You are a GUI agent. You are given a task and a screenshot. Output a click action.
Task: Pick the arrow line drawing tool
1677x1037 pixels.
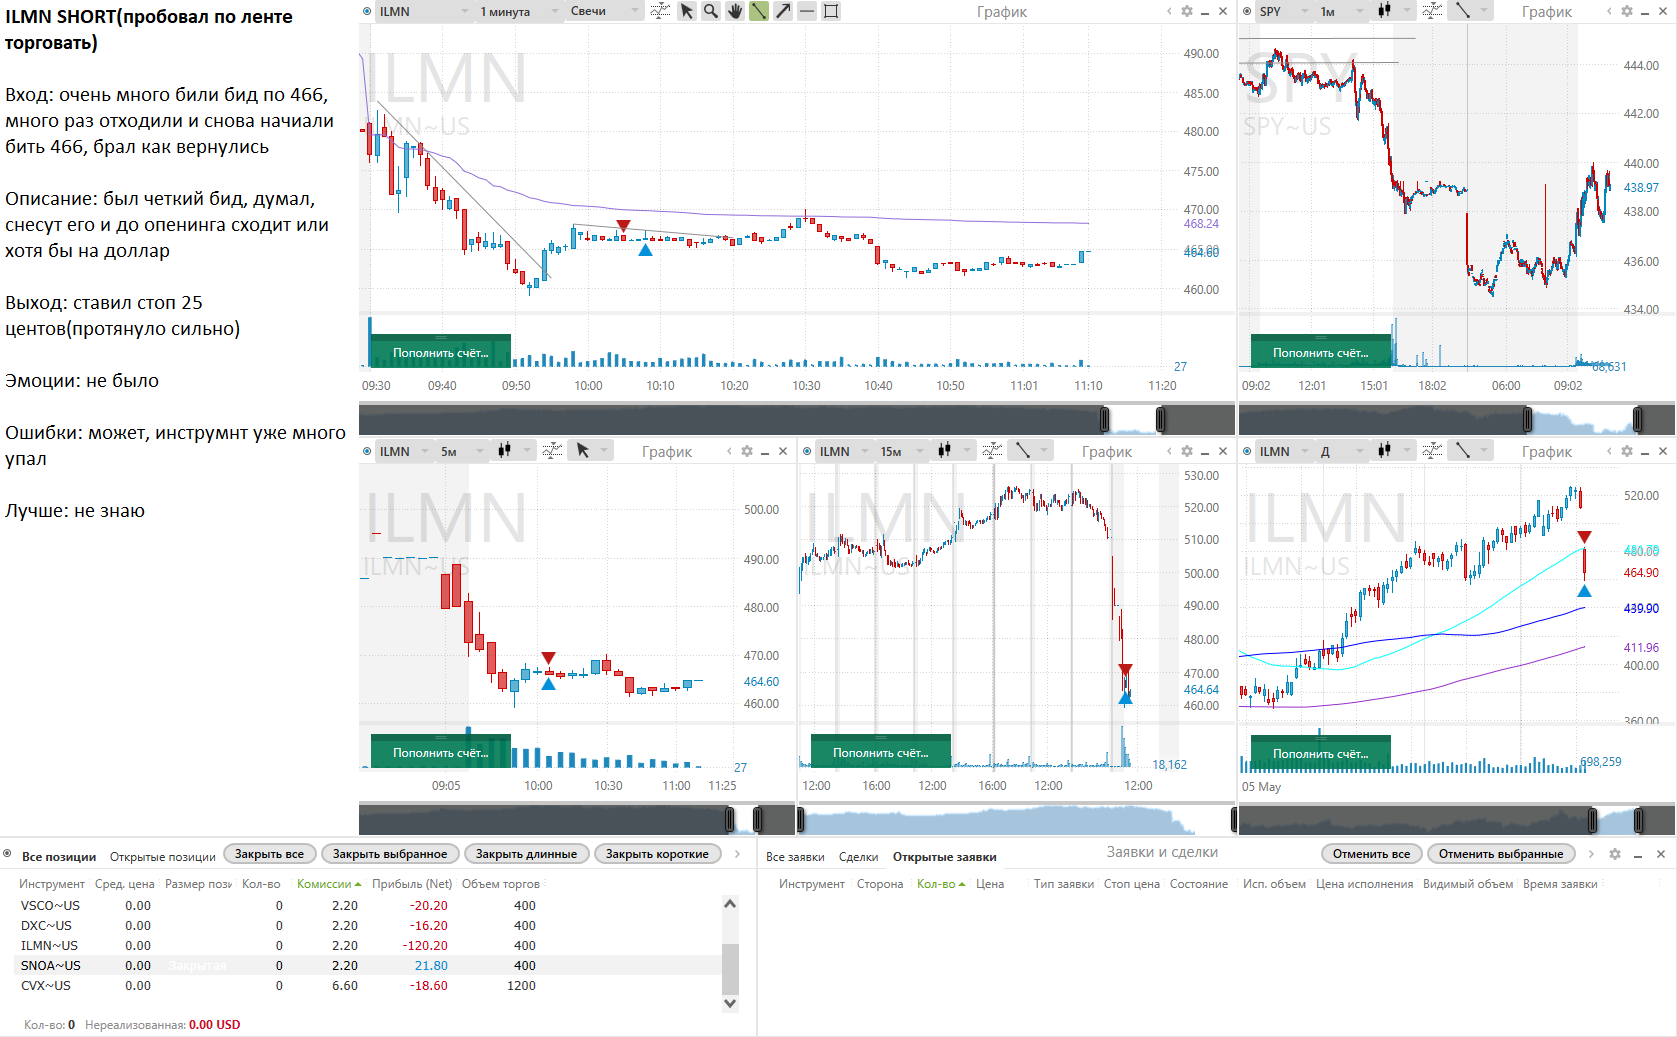click(x=783, y=11)
